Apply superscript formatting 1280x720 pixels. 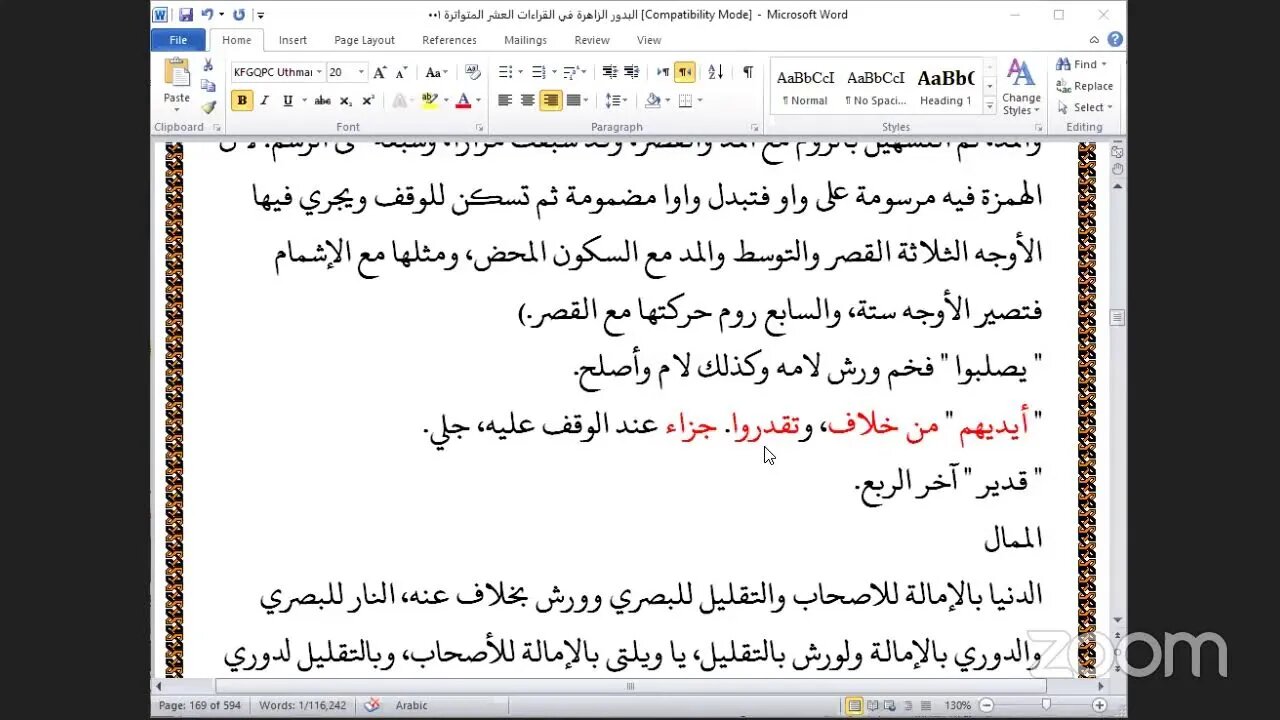coord(368,101)
